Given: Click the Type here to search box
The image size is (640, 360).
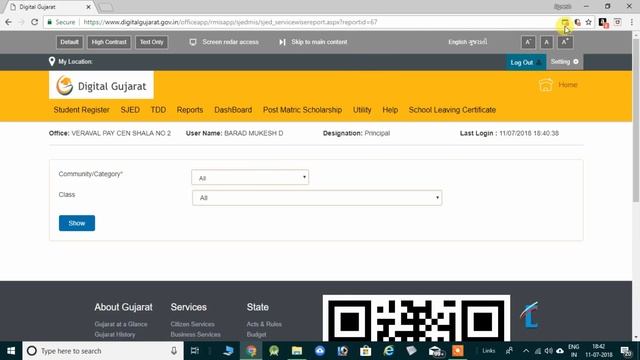Looking at the screenshot, I should coord(102,351).
